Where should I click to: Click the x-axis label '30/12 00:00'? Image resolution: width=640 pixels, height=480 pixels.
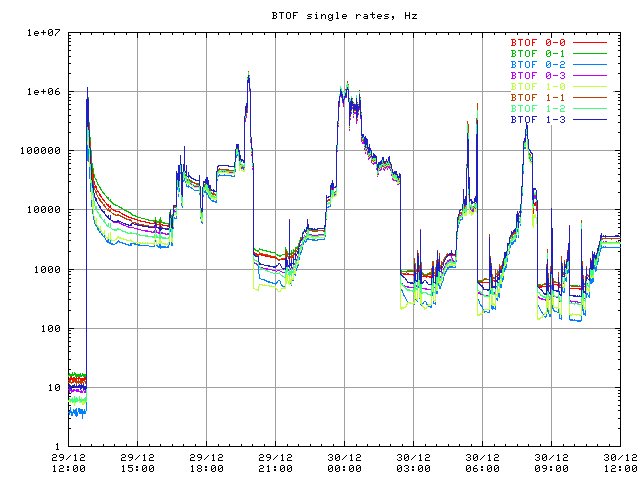(x=344, y=463)
